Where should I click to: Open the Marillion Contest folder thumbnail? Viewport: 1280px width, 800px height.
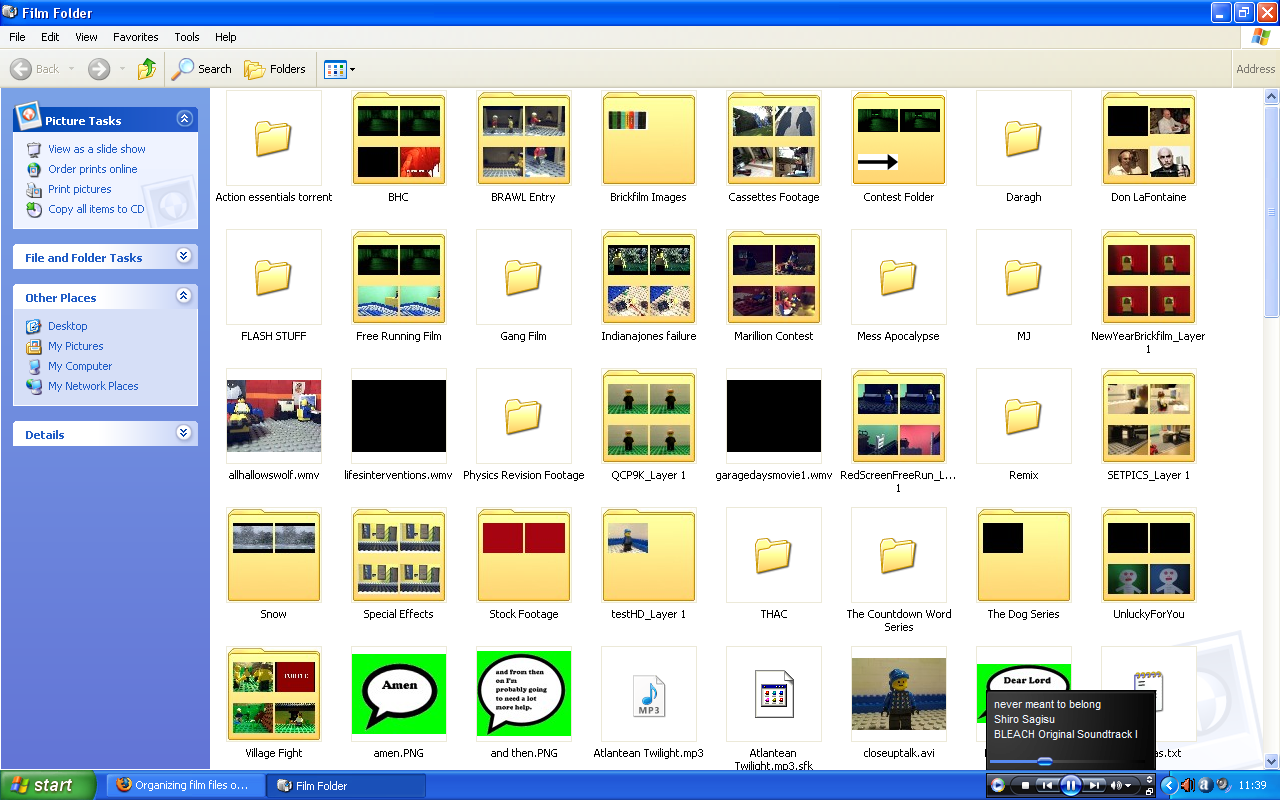pos(773,278)
